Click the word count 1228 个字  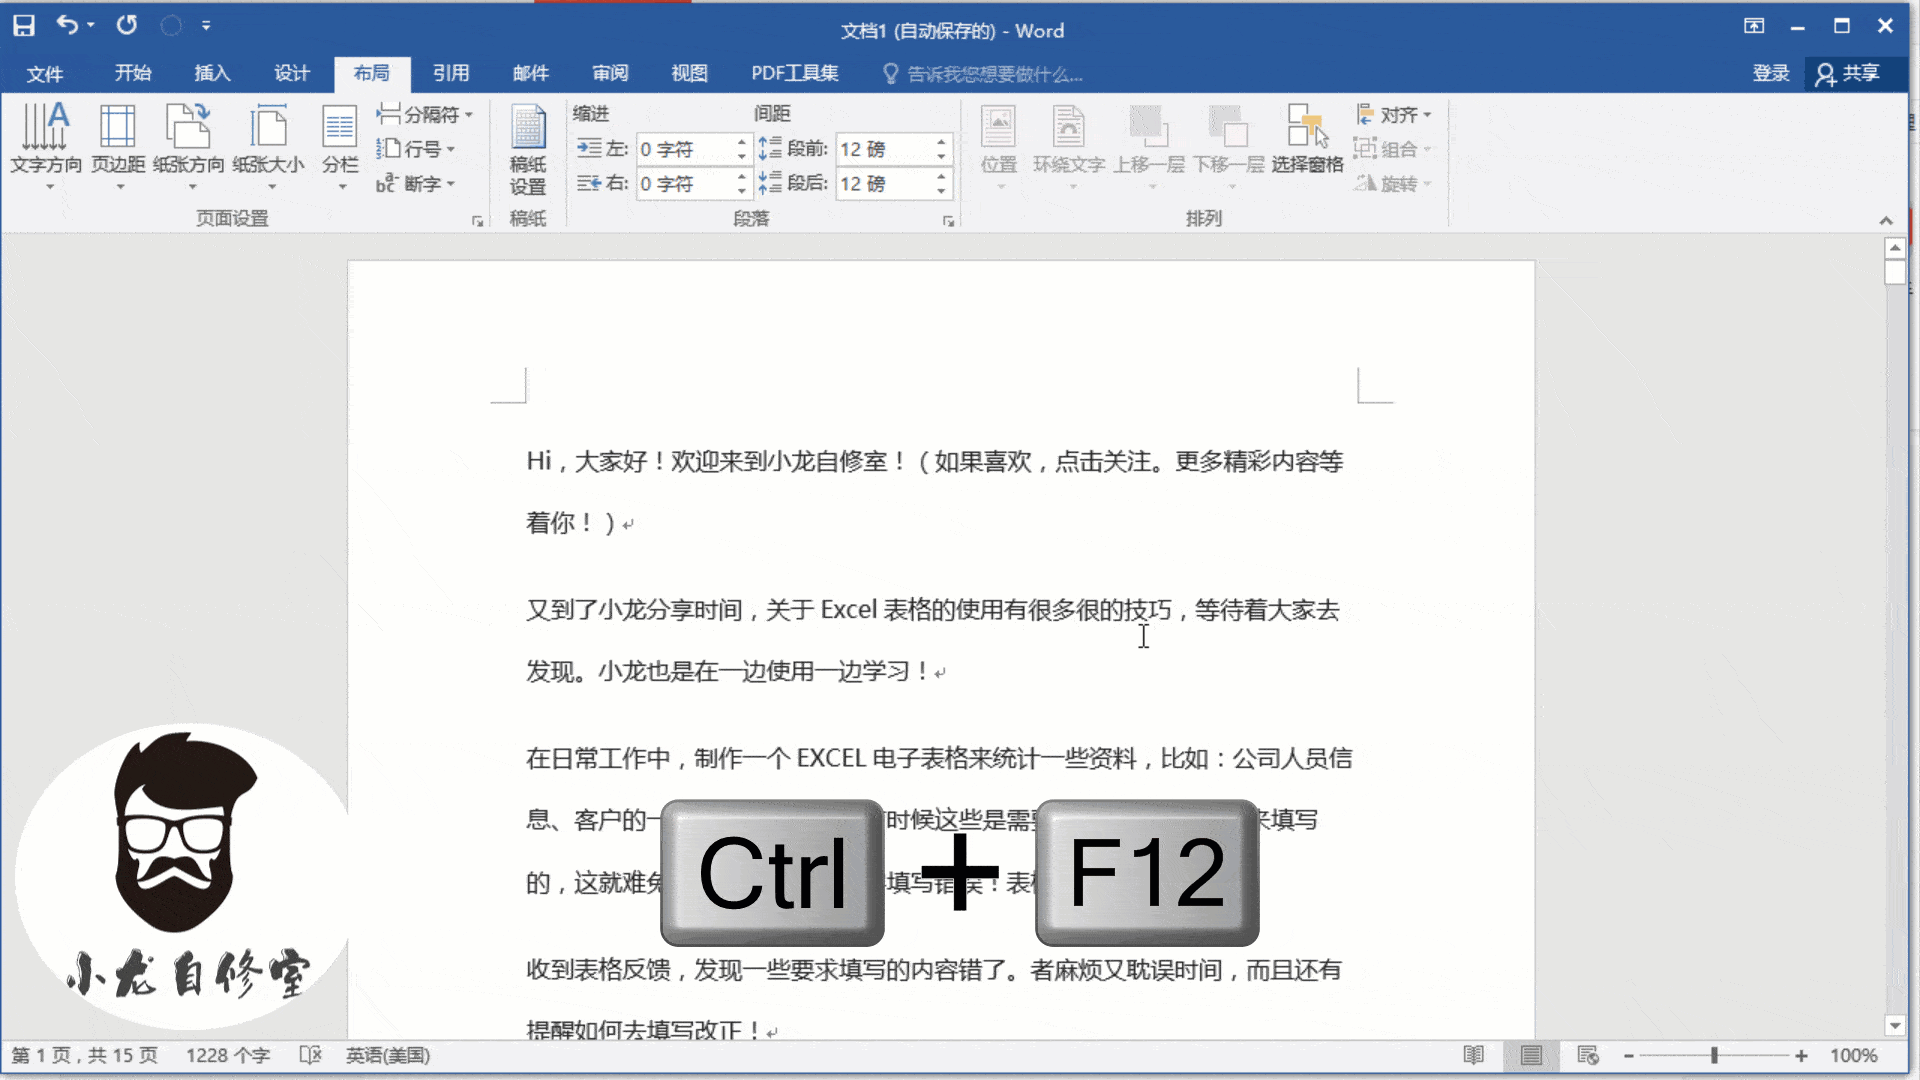(228, 1056)
